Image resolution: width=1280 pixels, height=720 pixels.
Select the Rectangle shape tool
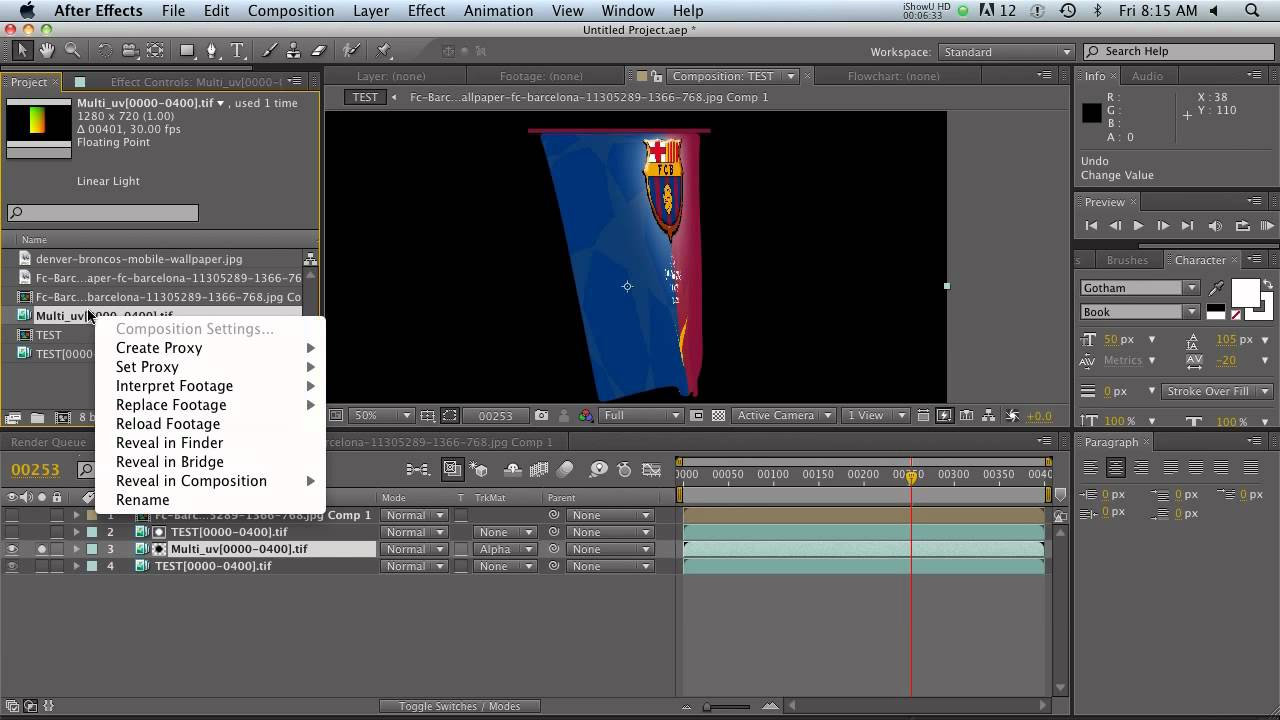(187, 50)
